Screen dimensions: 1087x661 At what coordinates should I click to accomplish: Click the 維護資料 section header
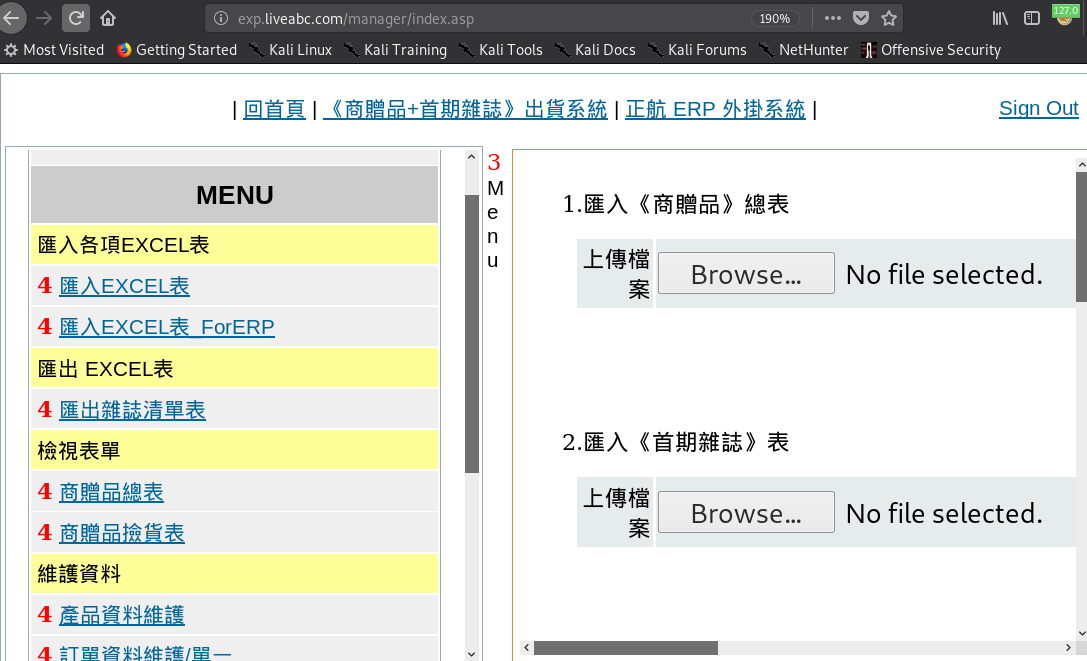[234, 574]
